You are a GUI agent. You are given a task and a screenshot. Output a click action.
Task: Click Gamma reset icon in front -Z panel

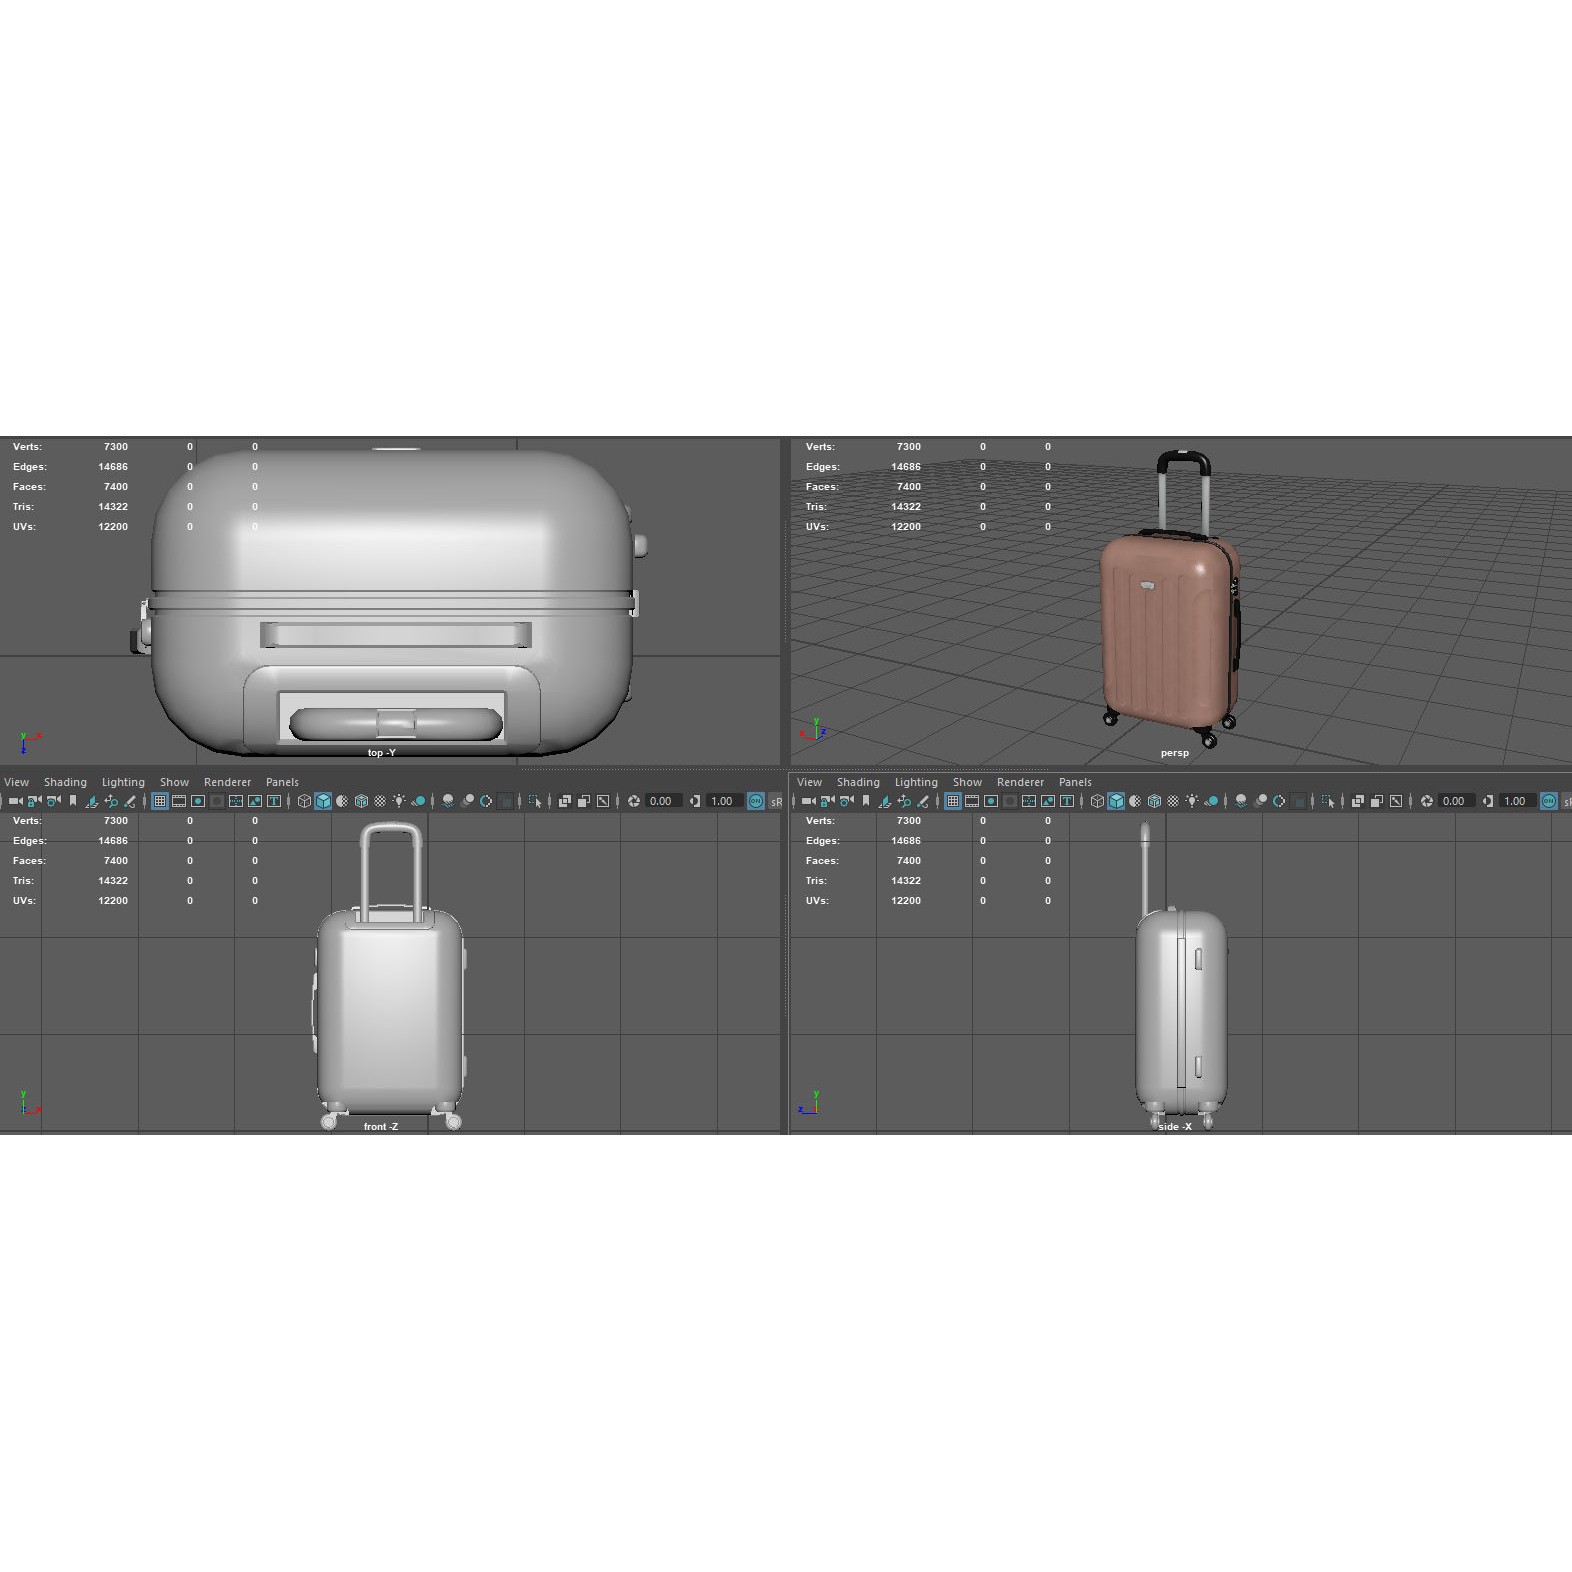[x=695, y=801]
